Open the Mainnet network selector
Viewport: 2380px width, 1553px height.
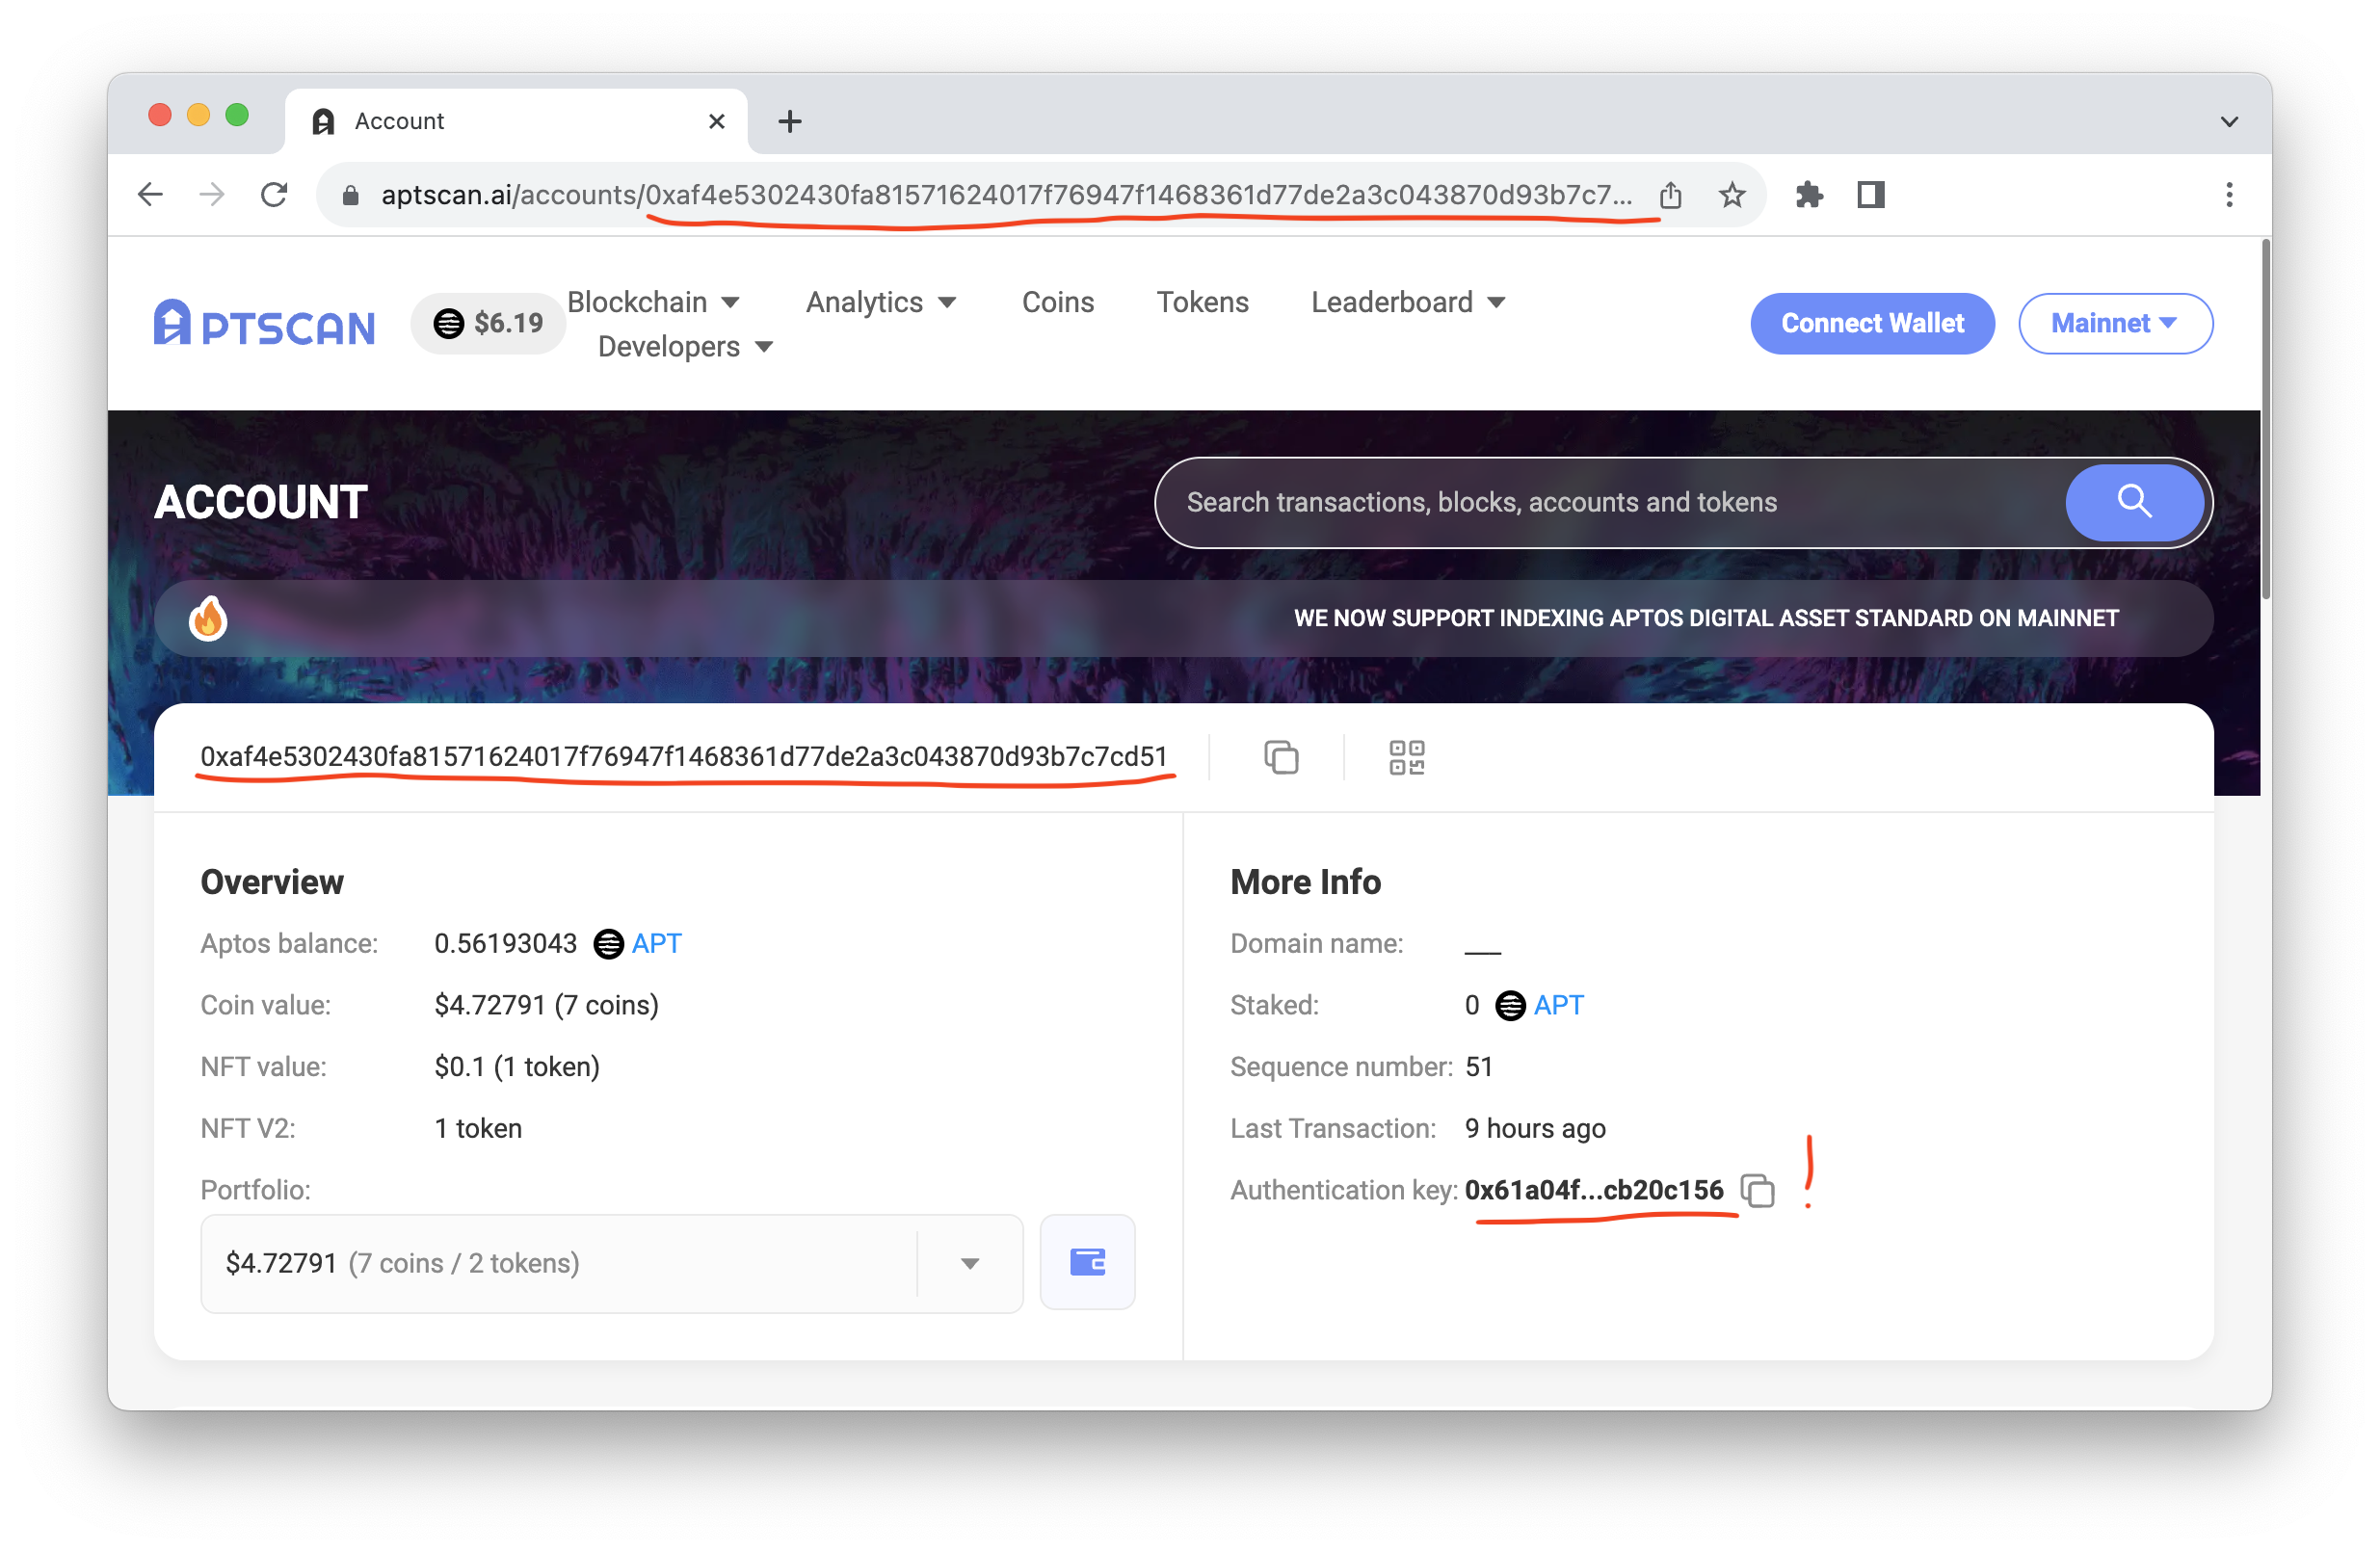pos(2114,324)
